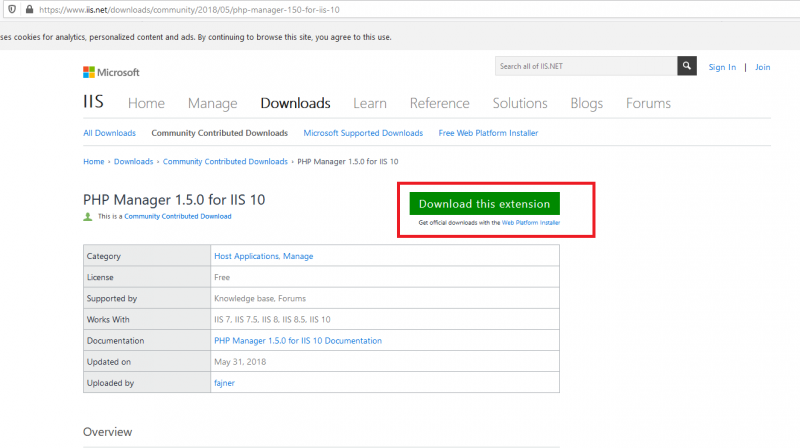The width and height of the screenshot is (800, 448).
Task: Click the search magnifier icon
Action: point(687,67)
